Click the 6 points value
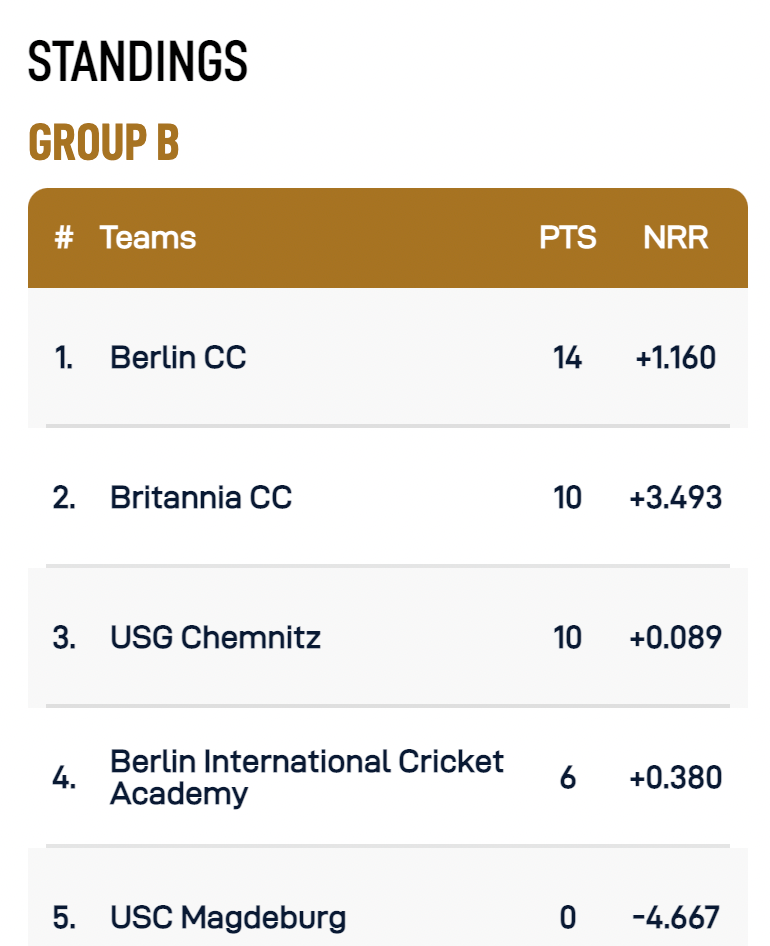770x946 pixels. tap(567, 777)
